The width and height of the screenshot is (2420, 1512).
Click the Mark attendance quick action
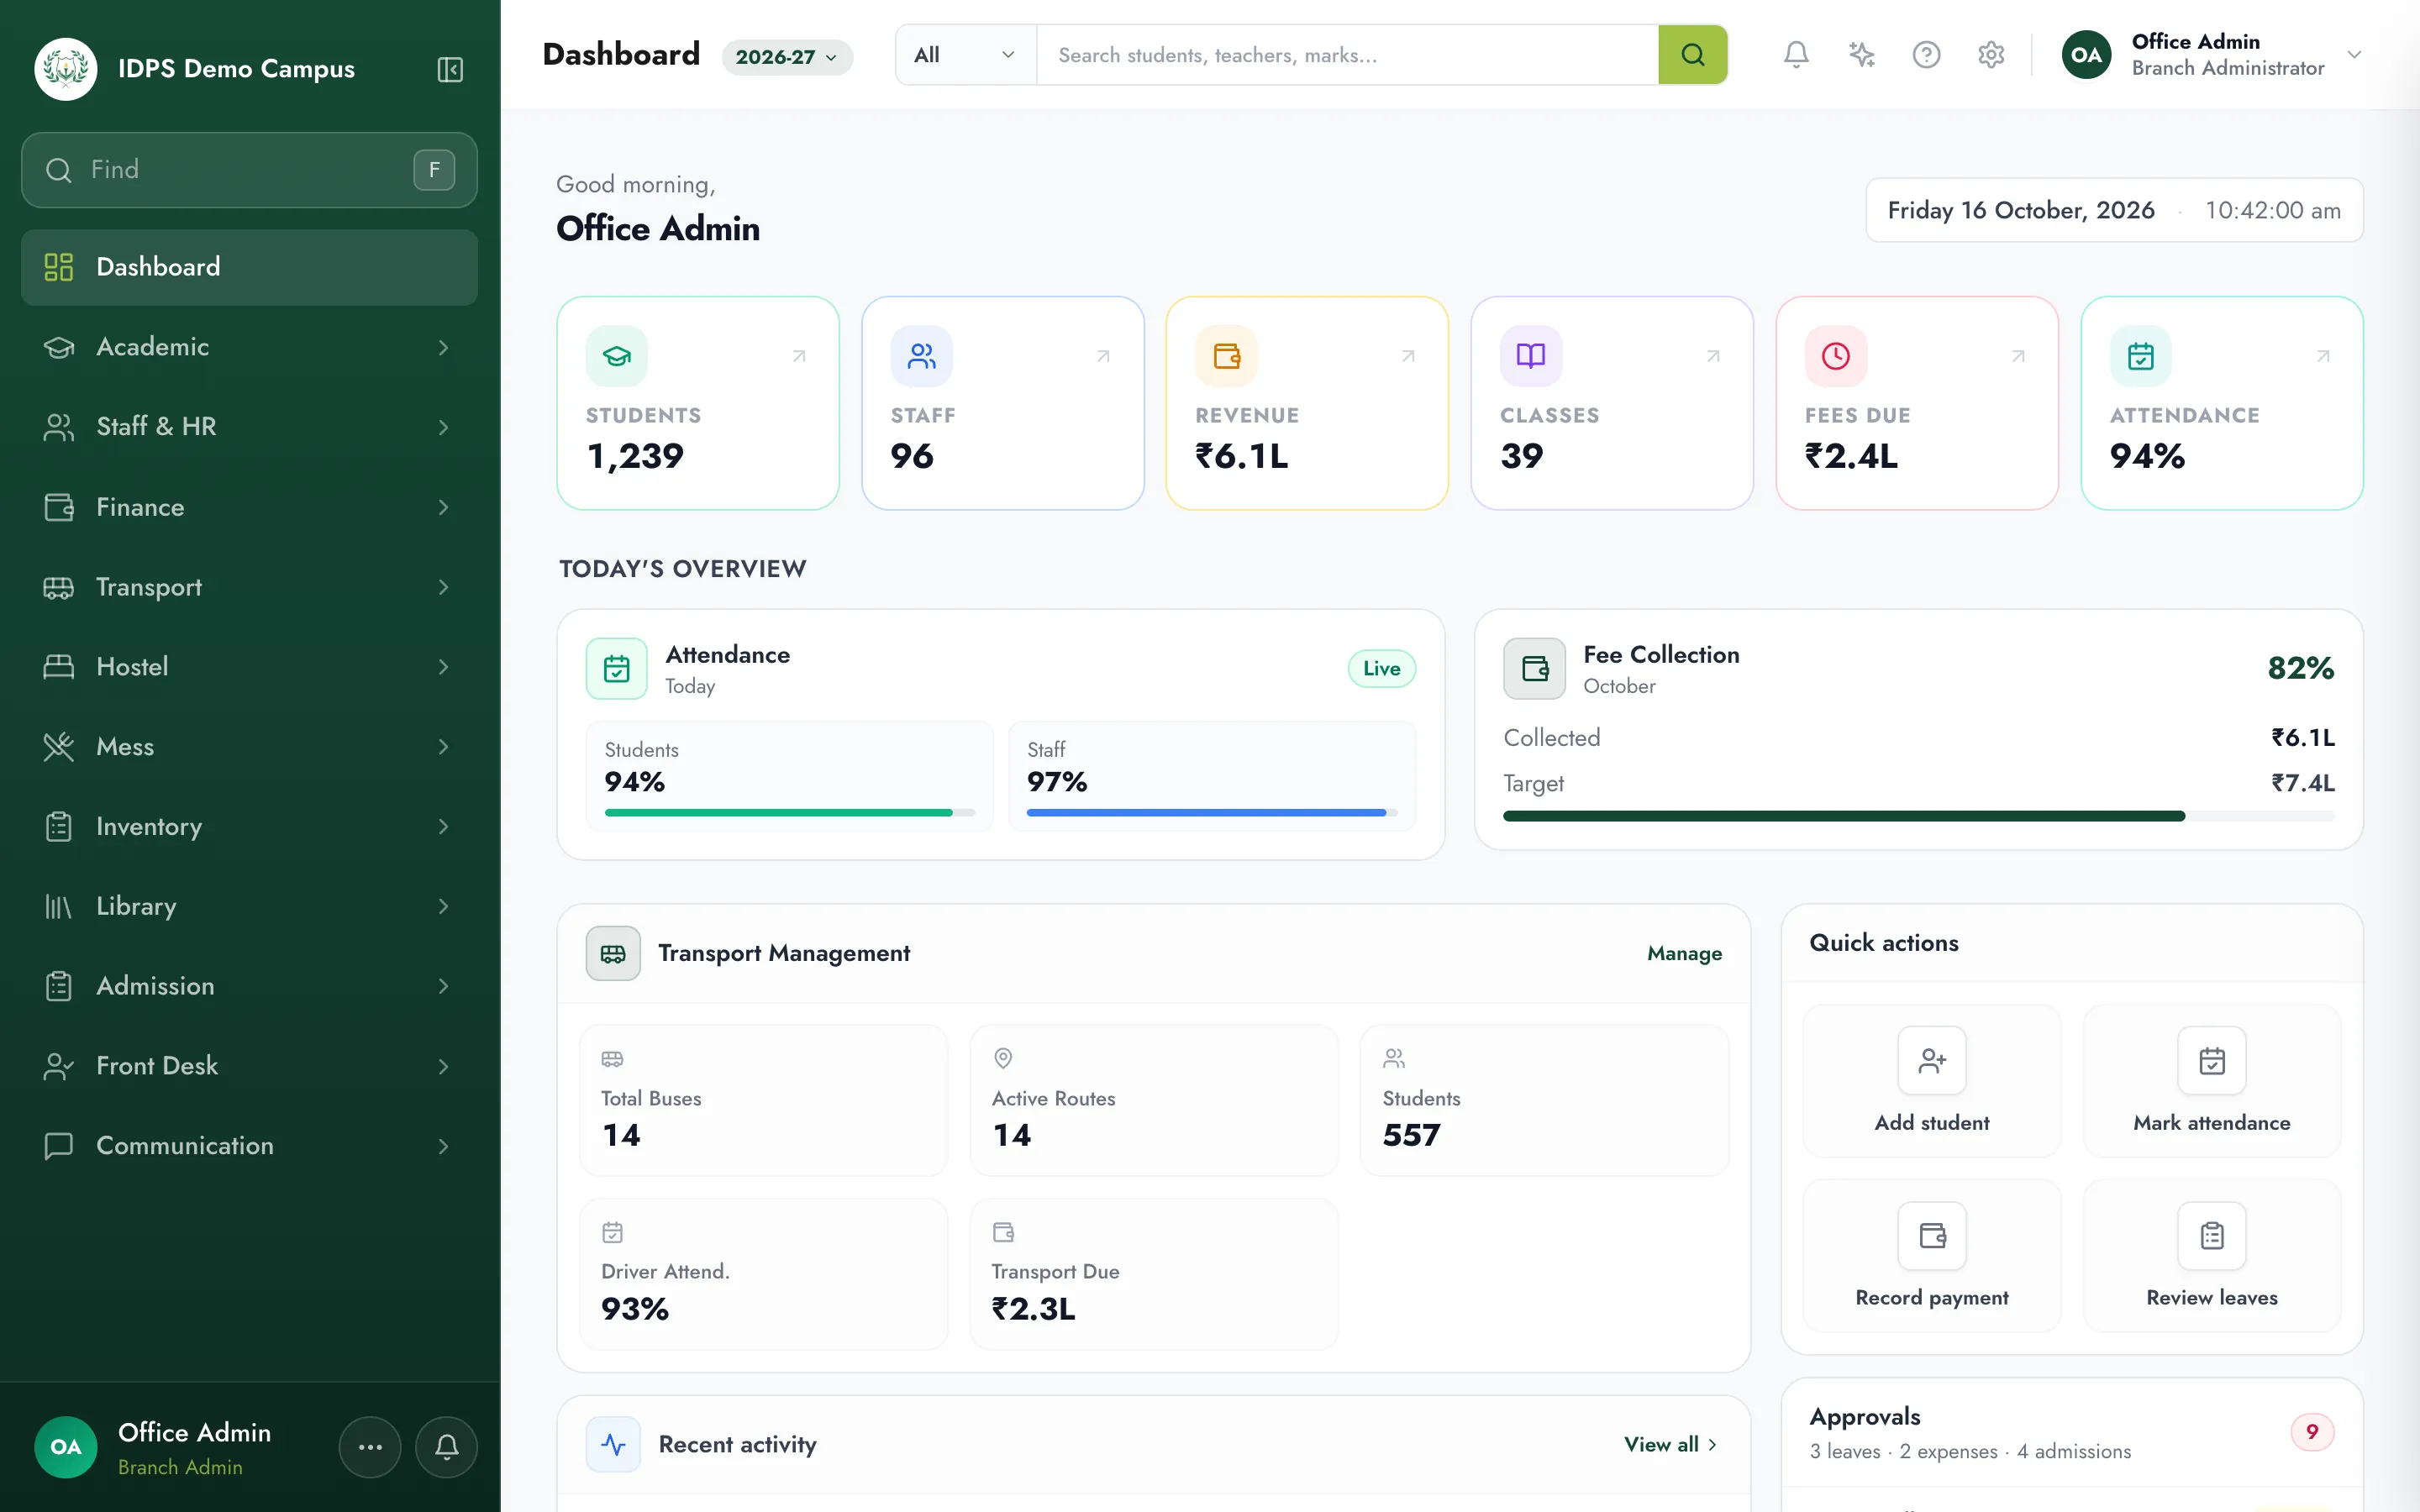(2211, 1081)
